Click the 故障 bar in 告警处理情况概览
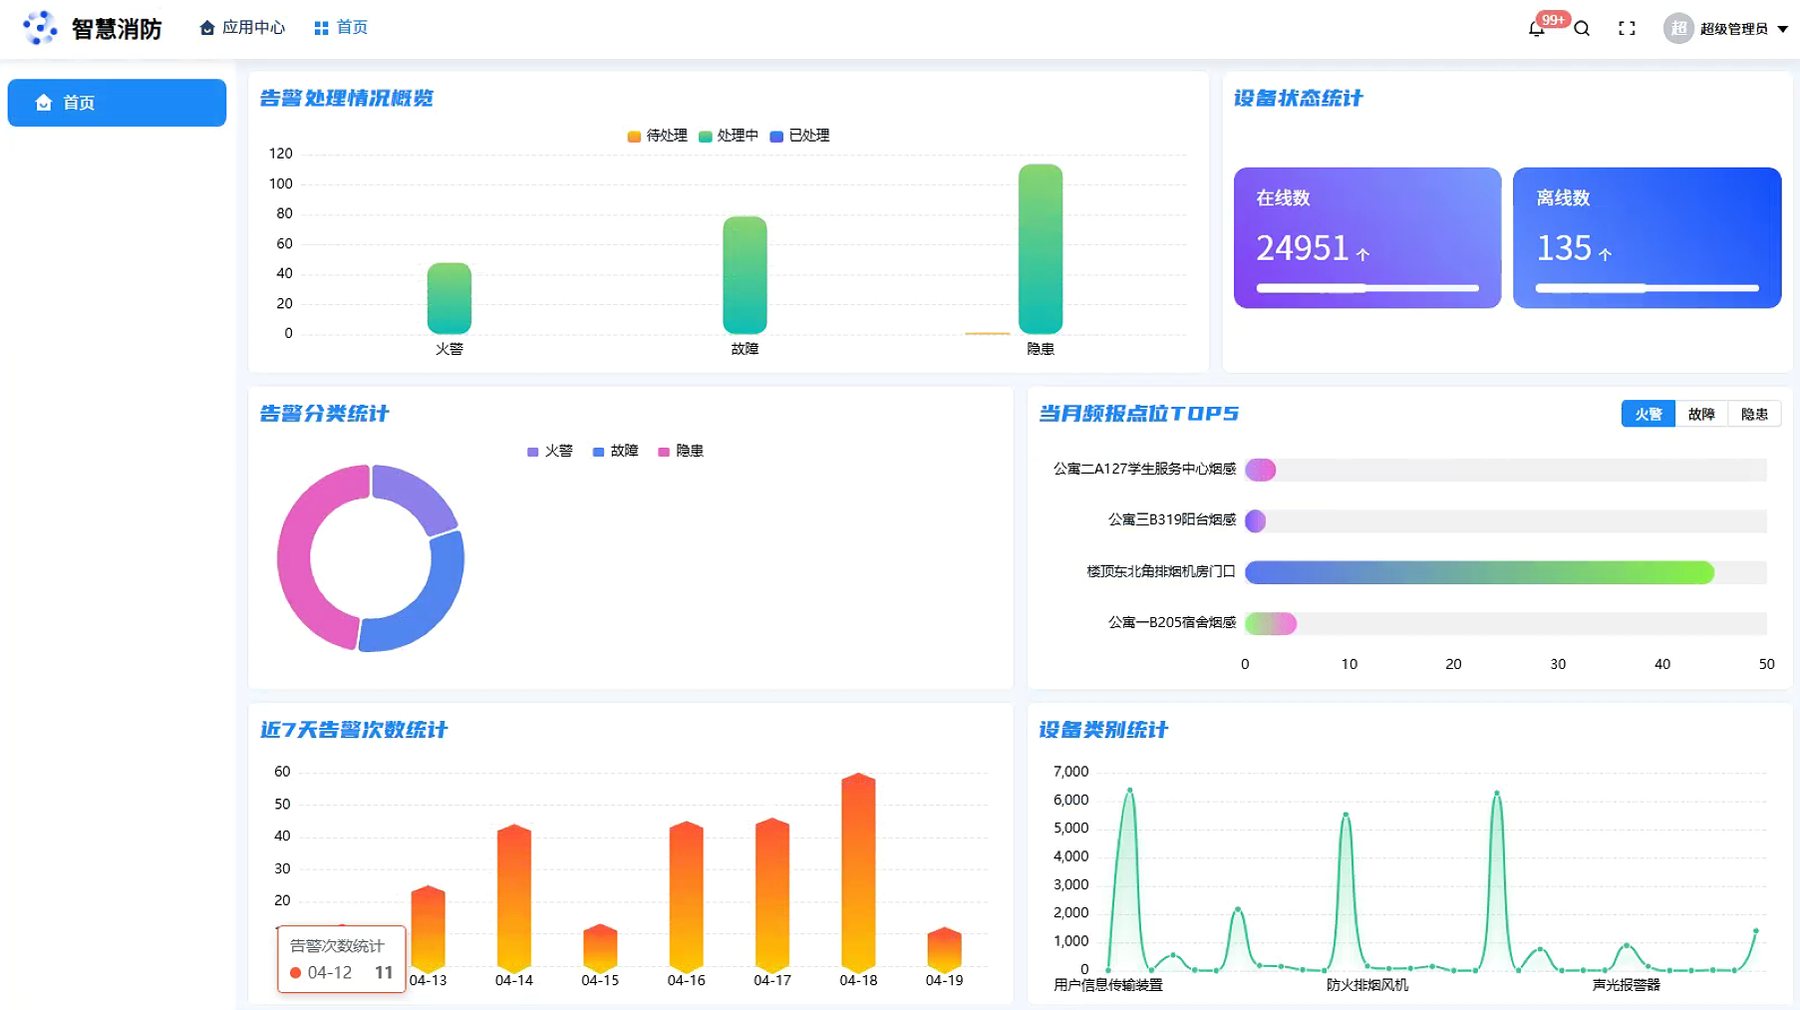The height and width of the screenshot is (1010, 1800). pyautogui.click(x=745, y=275)
